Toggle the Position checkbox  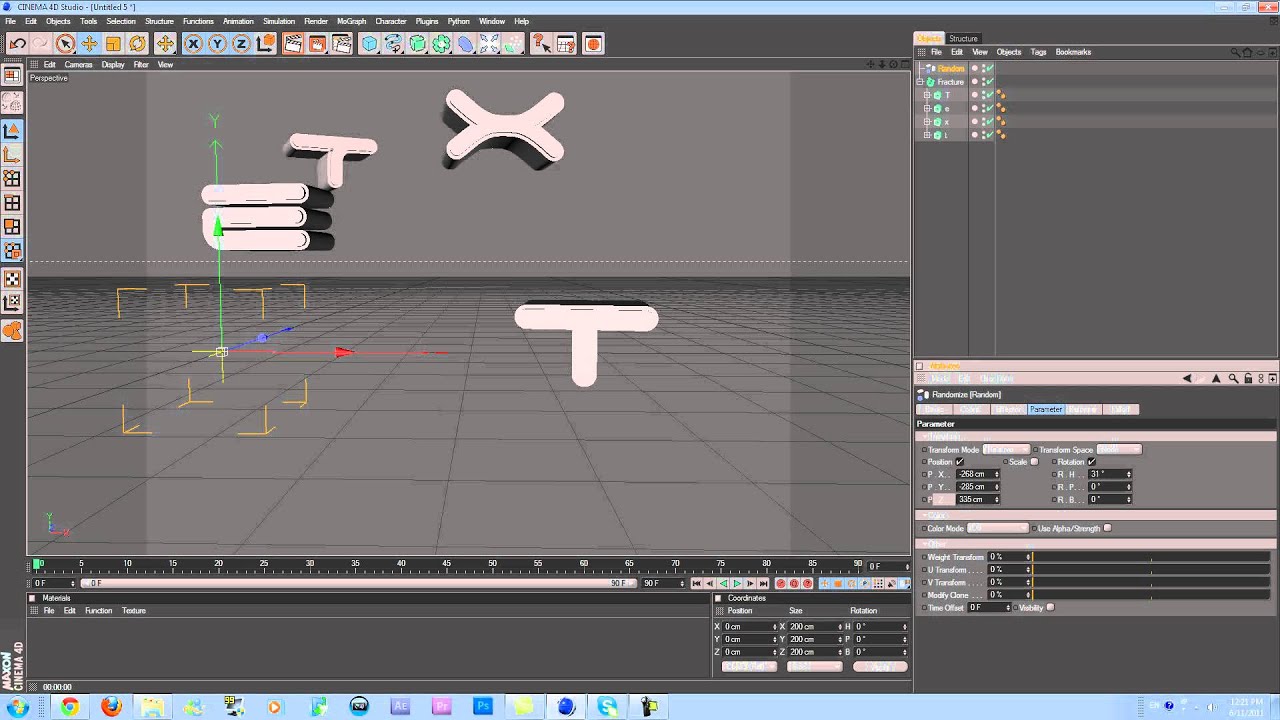(x=960, y=462)
